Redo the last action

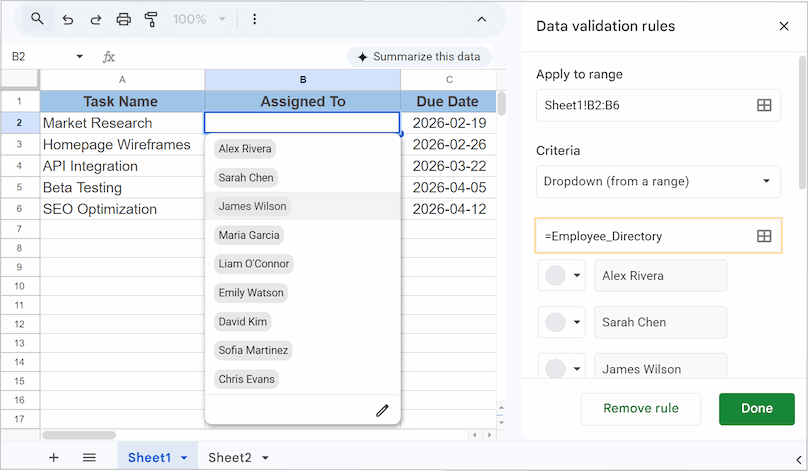(96, 20)
